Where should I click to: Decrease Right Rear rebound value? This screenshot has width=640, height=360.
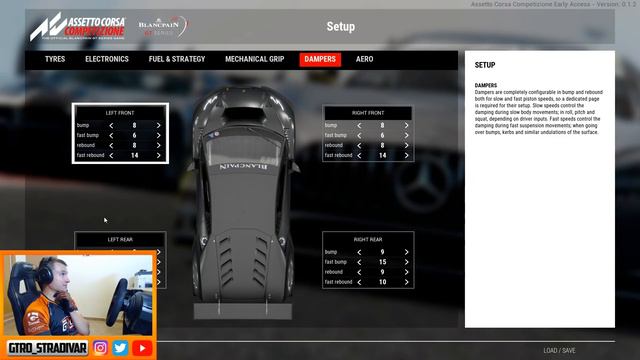coord(359,272)
